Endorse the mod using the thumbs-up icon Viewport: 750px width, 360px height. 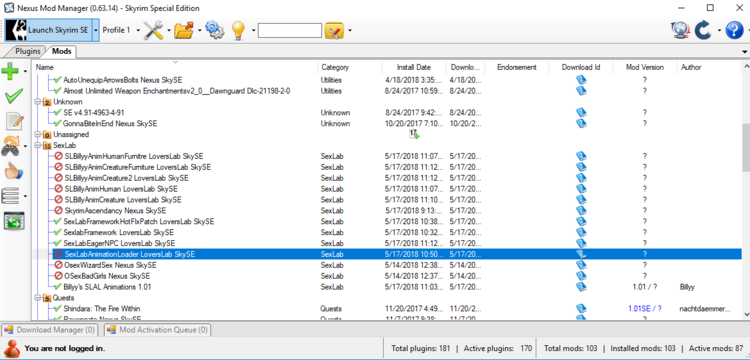(14, 171)
